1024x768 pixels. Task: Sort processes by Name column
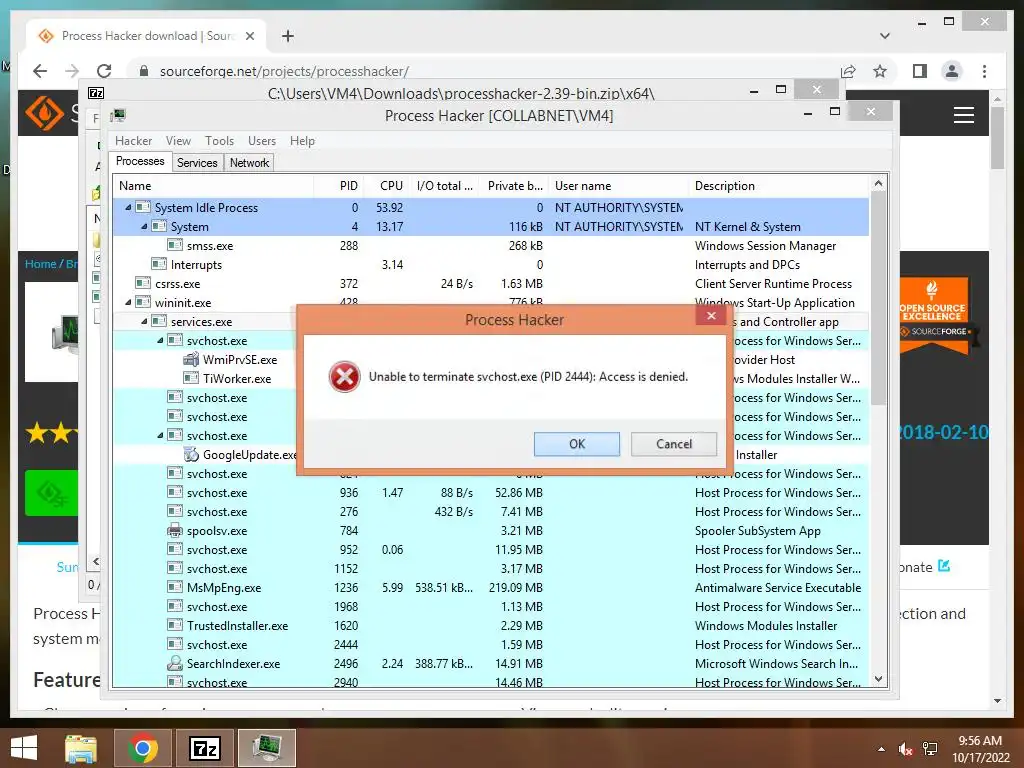(213, 185)
